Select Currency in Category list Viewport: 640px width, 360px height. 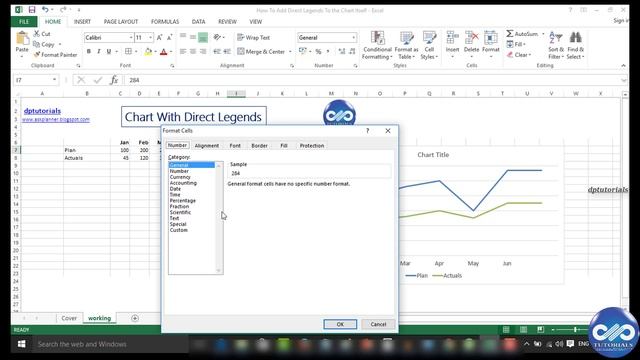click(x=180, y=177)
